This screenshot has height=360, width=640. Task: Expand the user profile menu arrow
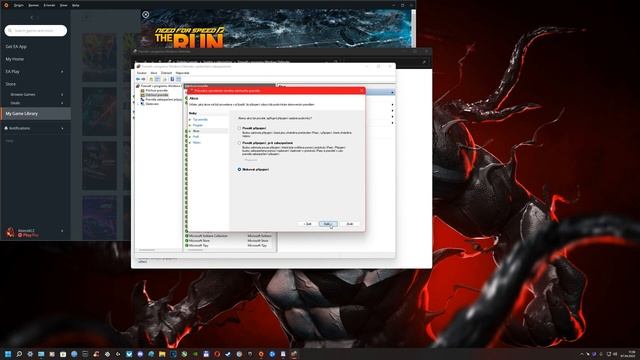click(62, 231)
